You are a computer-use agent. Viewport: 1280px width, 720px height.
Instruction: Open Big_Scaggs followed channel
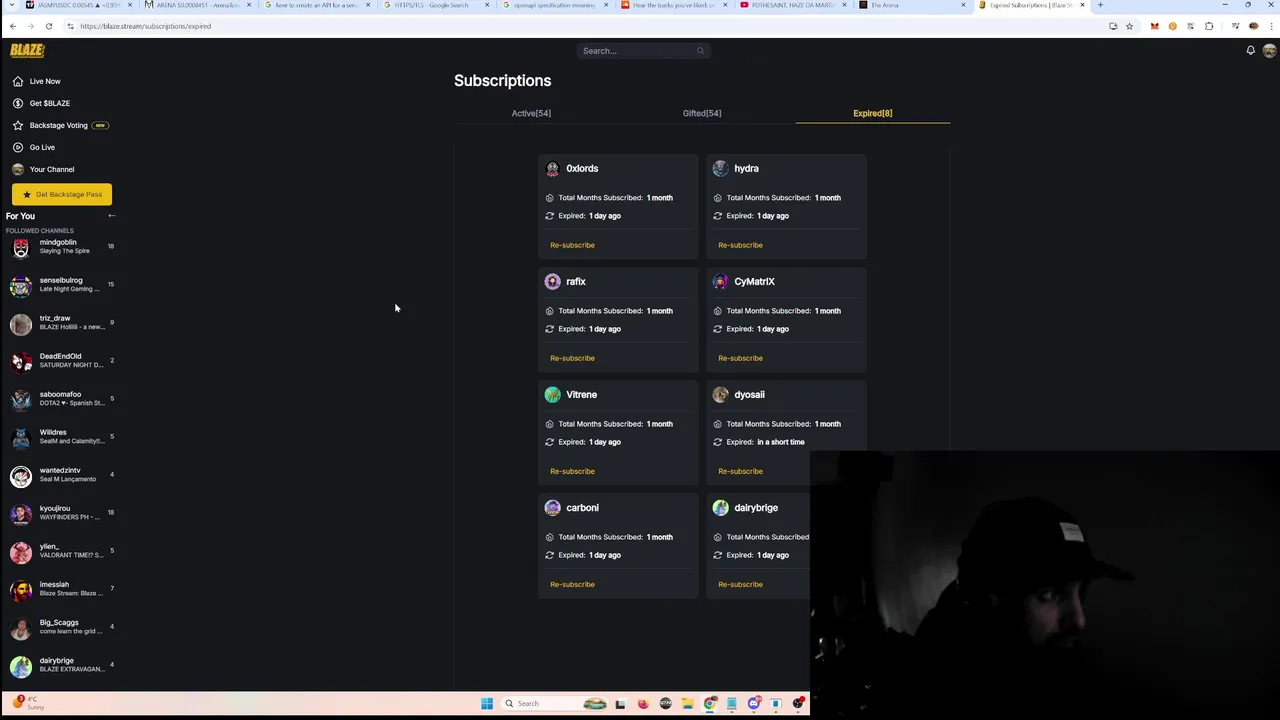(60, 627)
